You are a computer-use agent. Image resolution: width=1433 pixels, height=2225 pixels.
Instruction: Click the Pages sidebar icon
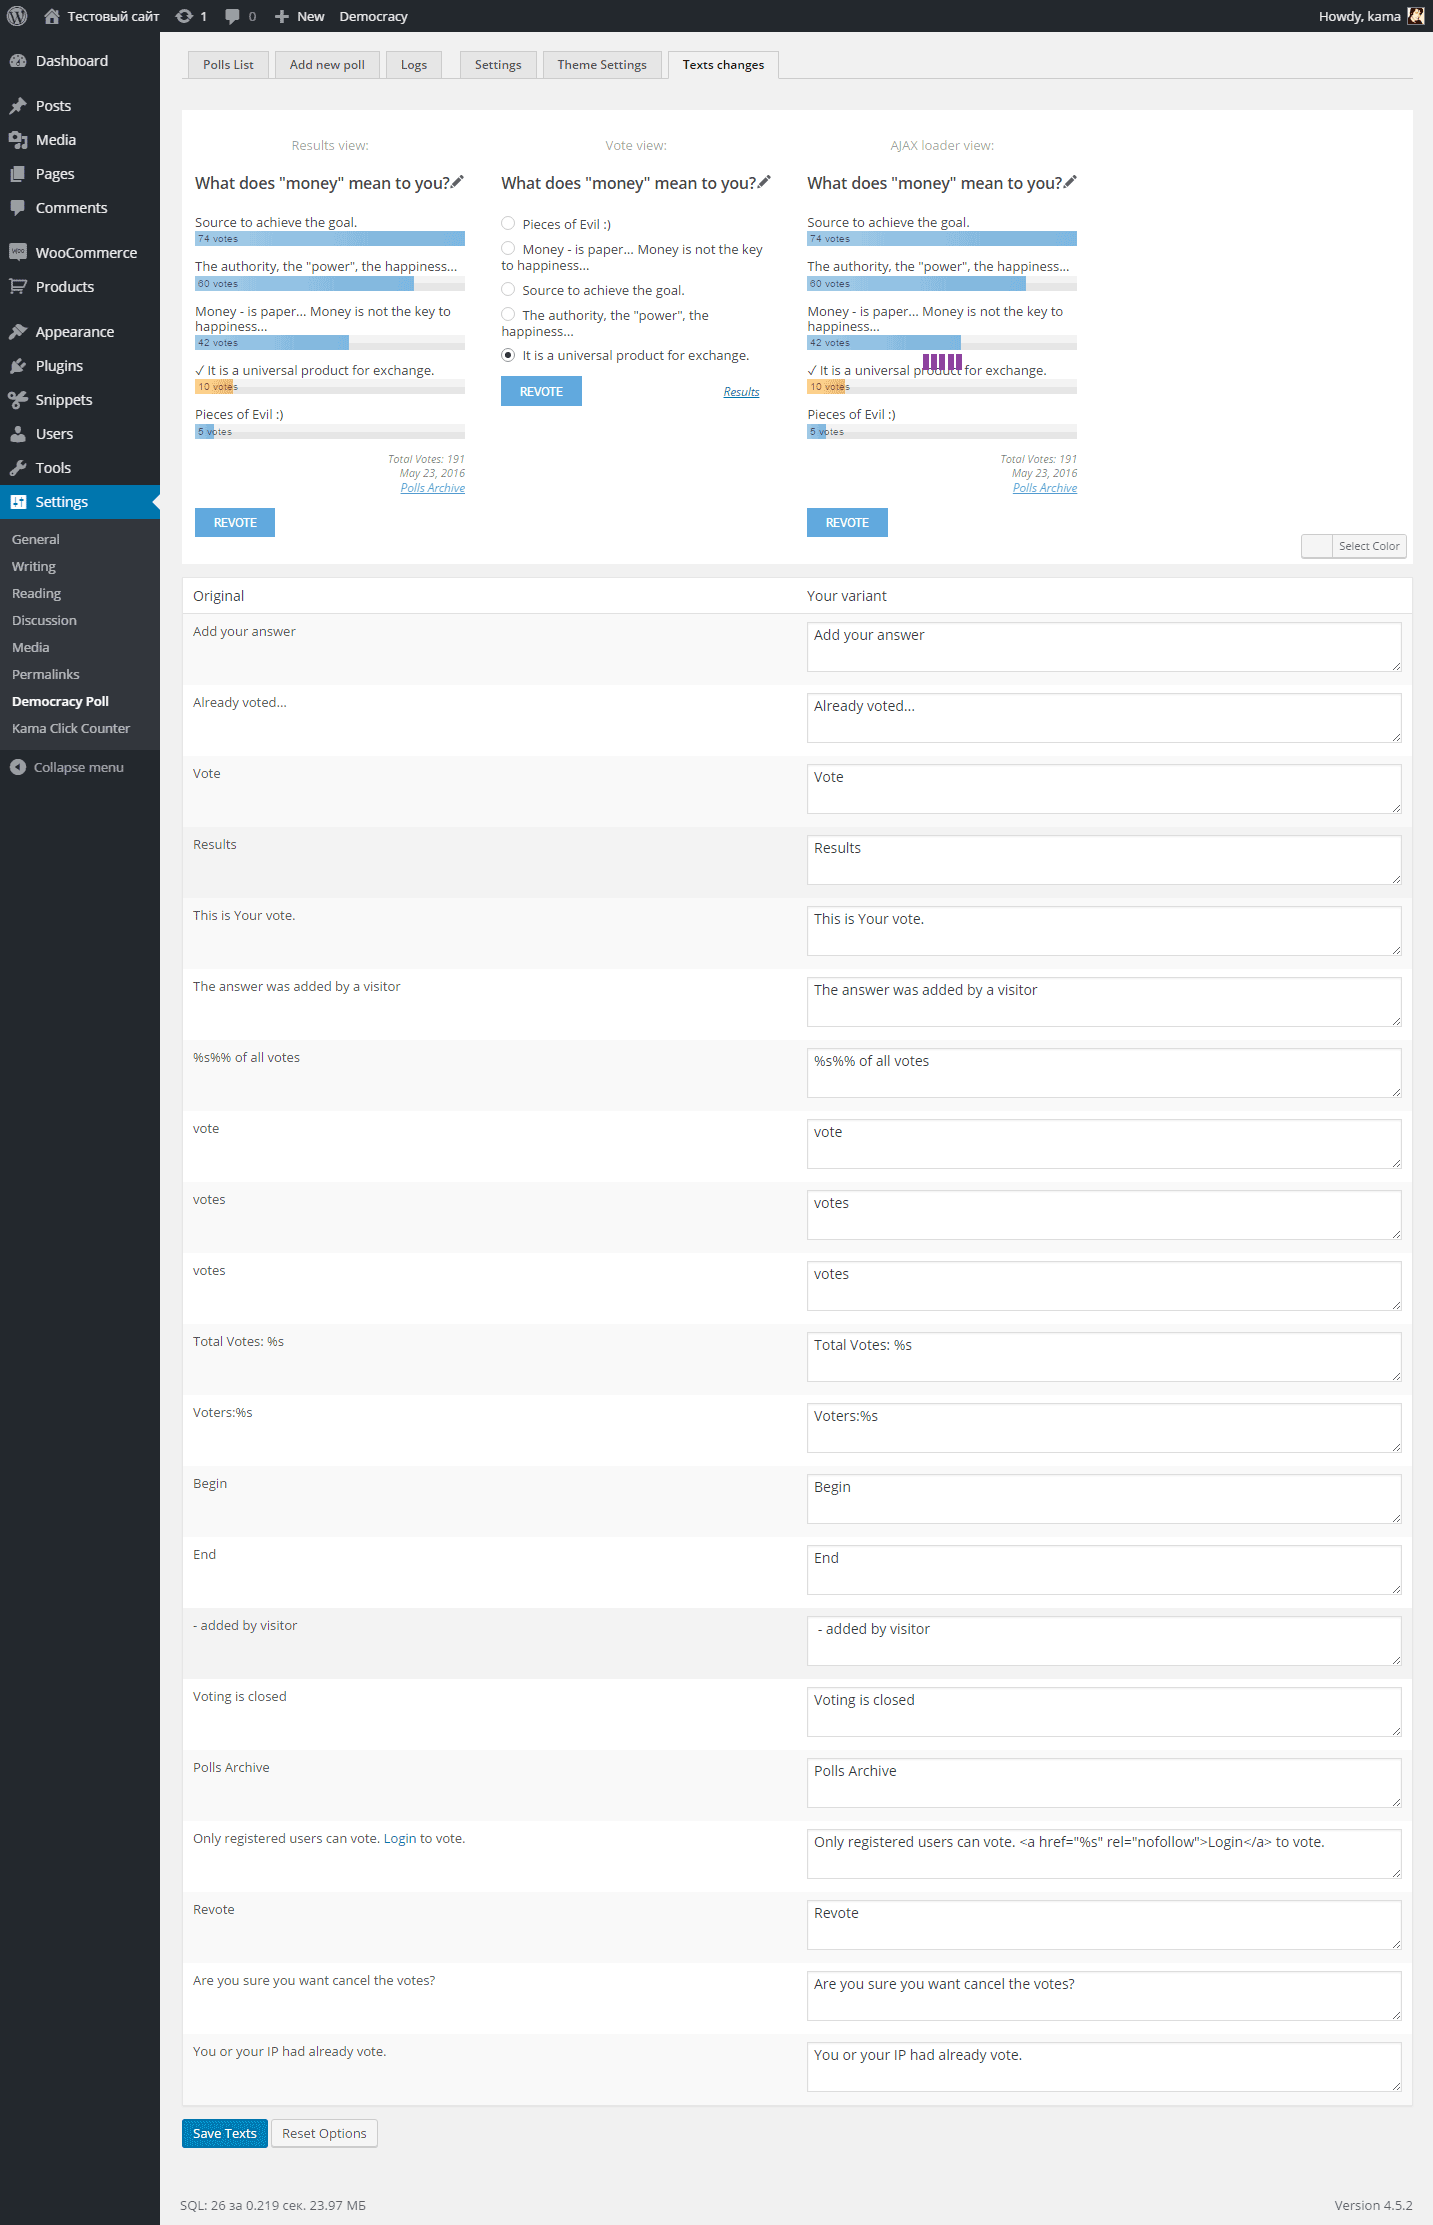pos(18,174)
